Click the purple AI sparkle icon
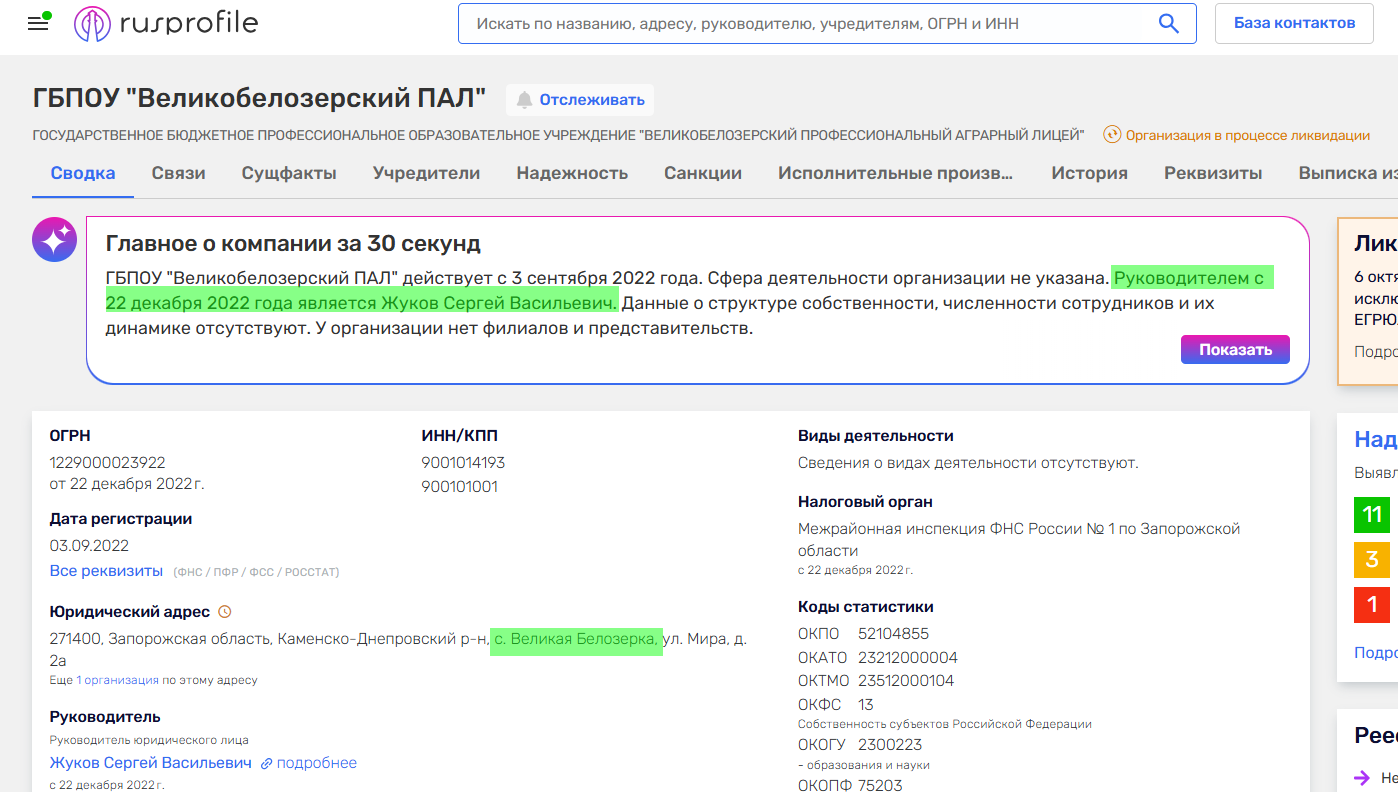Image resolution: width=1398 pixels, height=792 pixels. [x=54, y=240]
